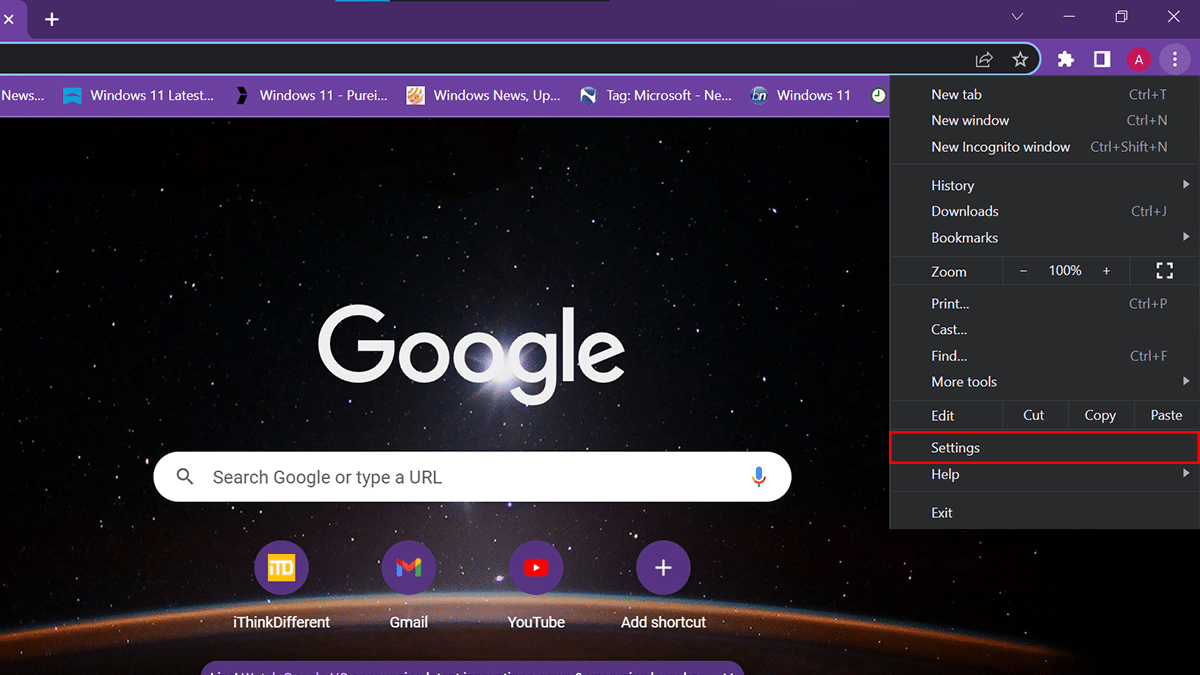
Task: Expand the More tools submenu
Action: (1044, 382)
